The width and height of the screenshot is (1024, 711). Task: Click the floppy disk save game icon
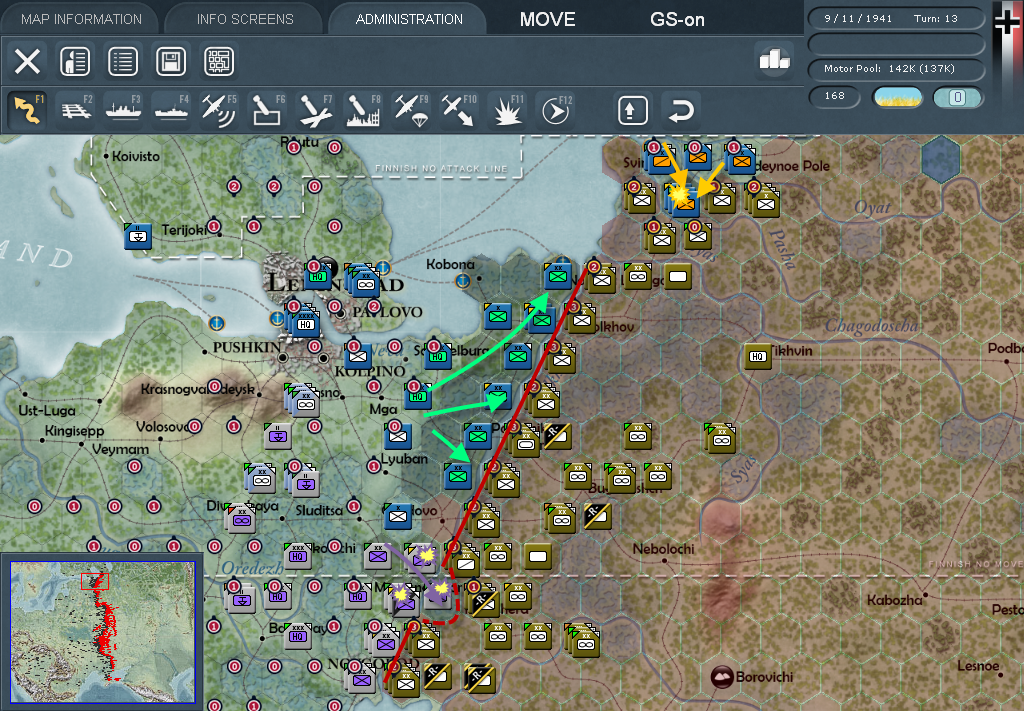pyautogui.click(x=171, y=61)
